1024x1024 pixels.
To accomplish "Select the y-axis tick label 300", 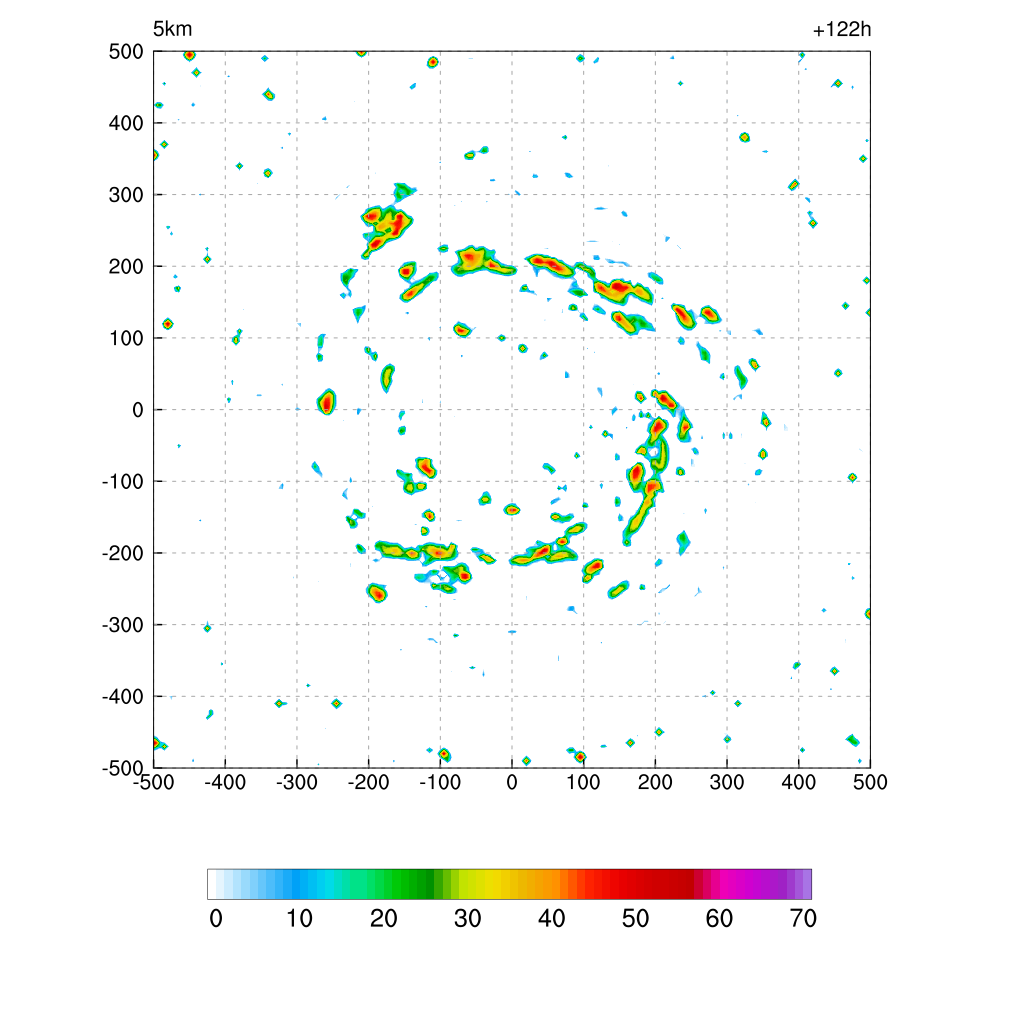I will click(x=126, y=195).
